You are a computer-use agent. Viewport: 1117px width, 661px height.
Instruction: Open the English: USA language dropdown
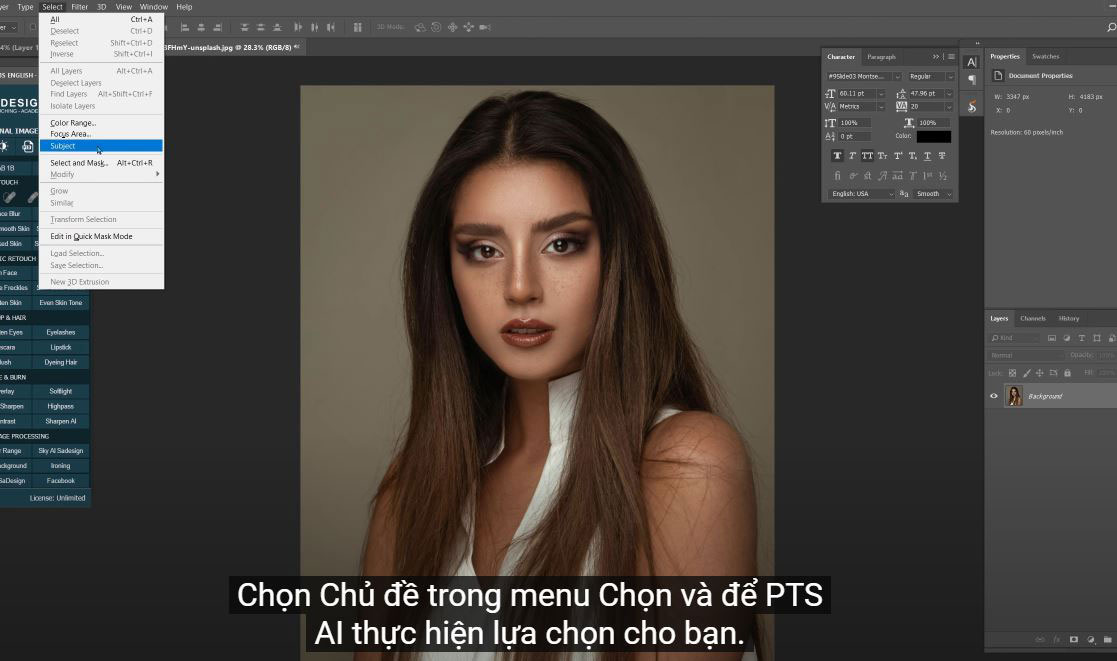tap(862, 194)
